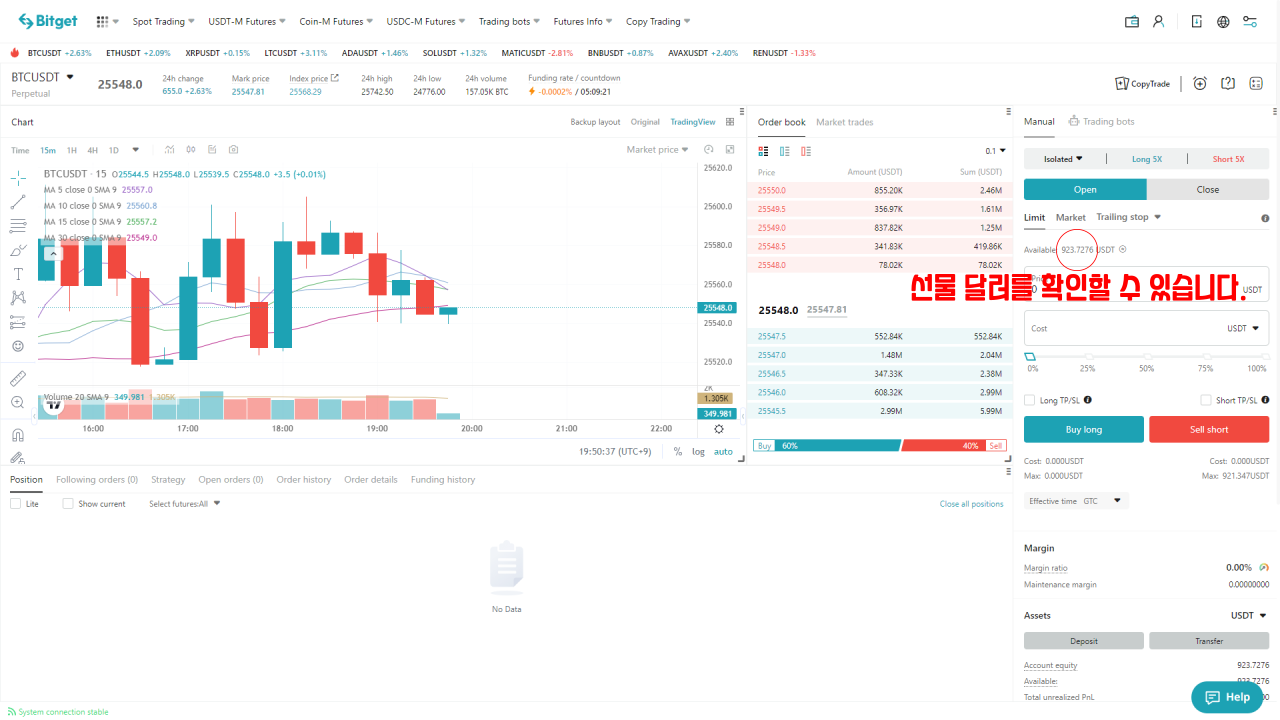1280x720 pixels.
Task: Select the Market order type tab
Action: (x=1071, y=217)
